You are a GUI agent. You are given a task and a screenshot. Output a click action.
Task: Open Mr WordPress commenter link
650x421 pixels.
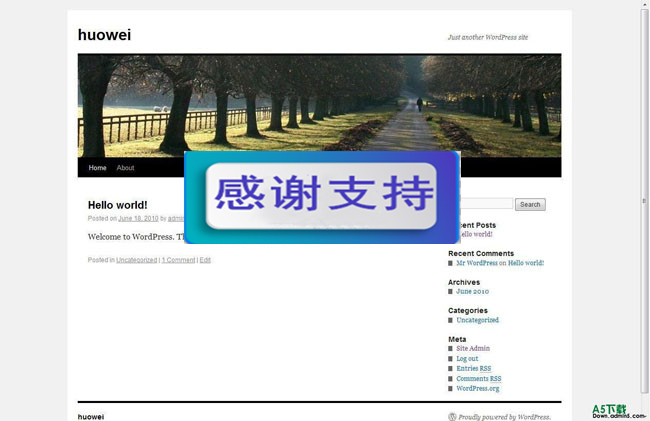point(477,263)
